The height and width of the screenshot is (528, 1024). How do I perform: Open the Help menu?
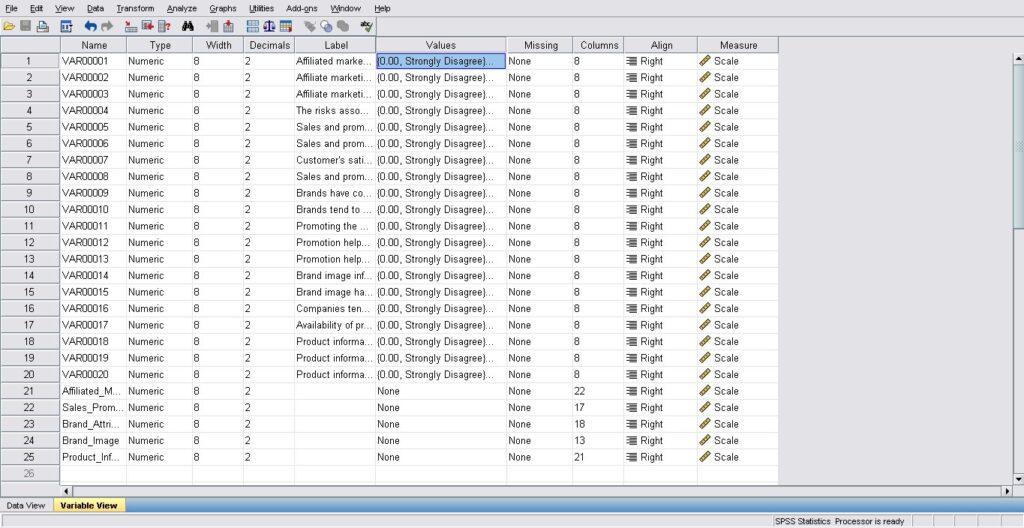click(382, 8)
